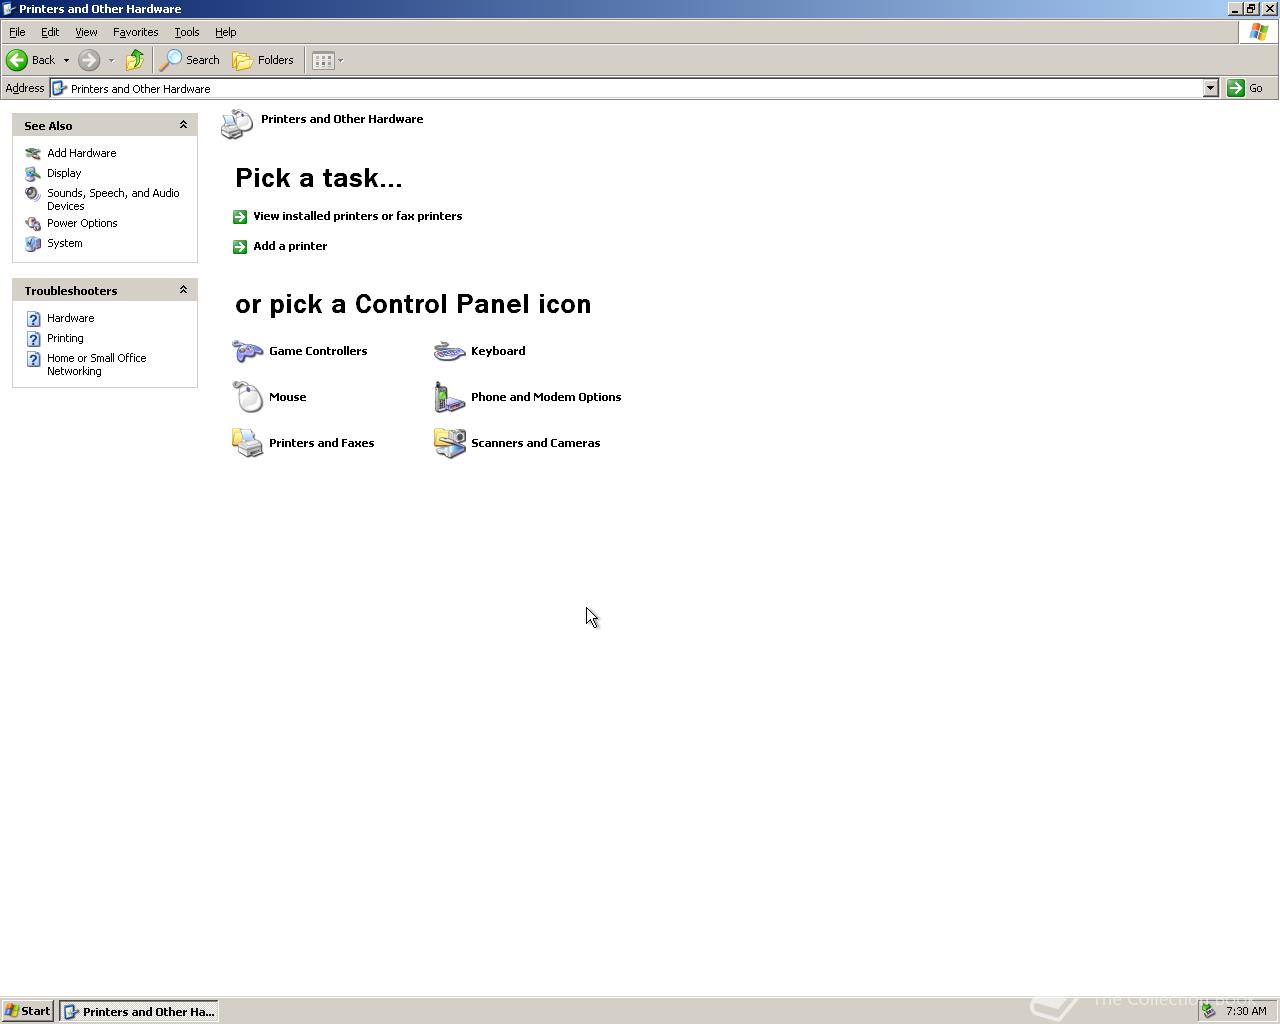Open the Back button history dropdown
The image size is (1280, 1024).
click(x=66, y=60)
